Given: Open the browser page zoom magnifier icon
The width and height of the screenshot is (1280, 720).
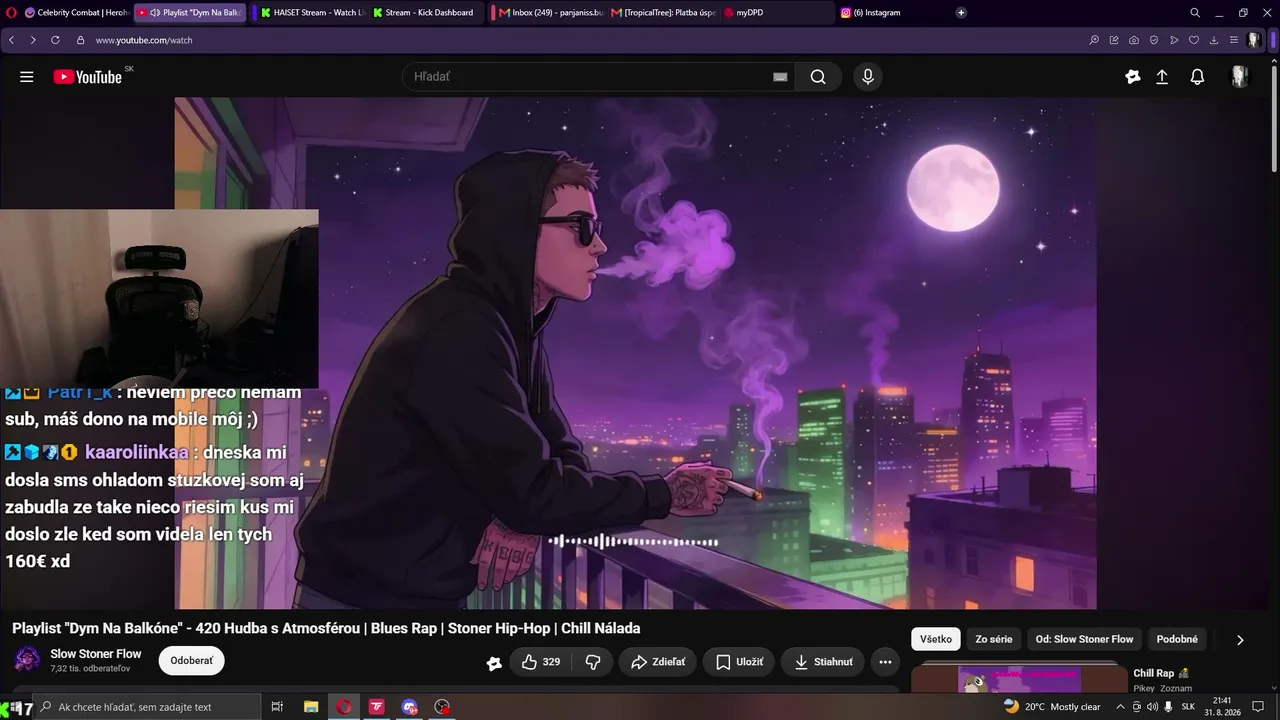Looking at the screenshot, I should click(x=1094, y=40).
